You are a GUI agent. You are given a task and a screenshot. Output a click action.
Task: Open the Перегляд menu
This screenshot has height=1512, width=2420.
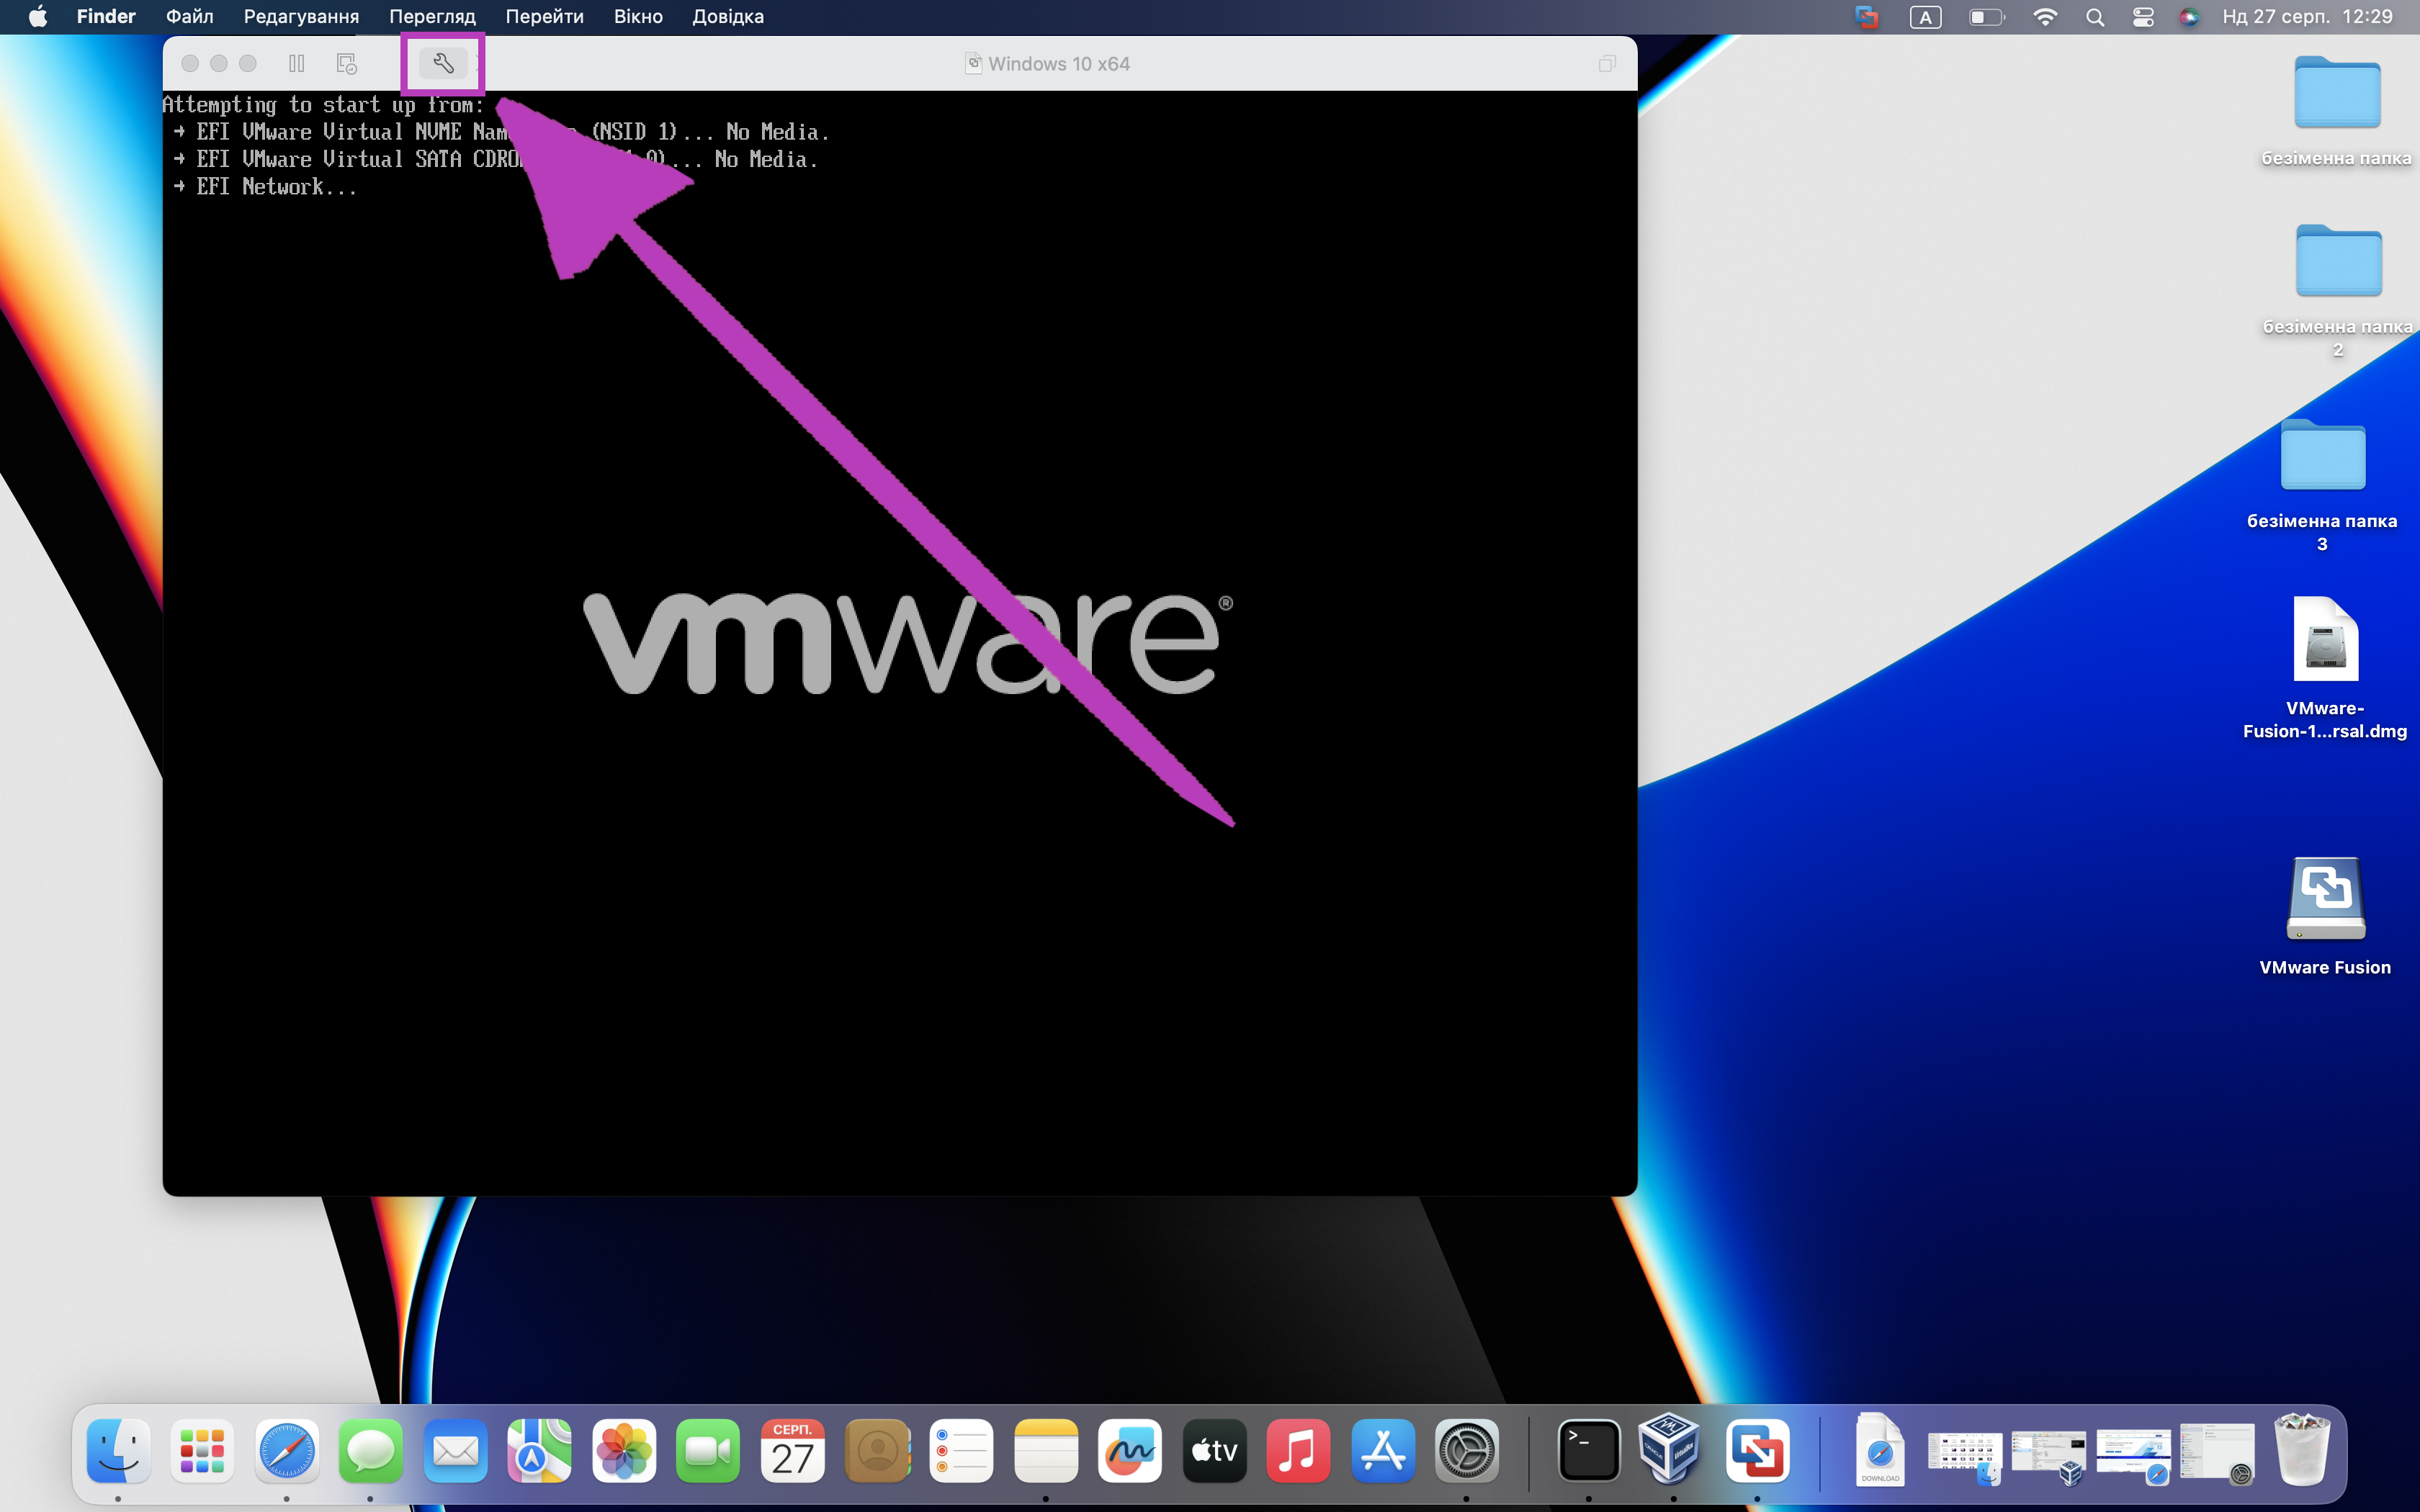[432, 16]
